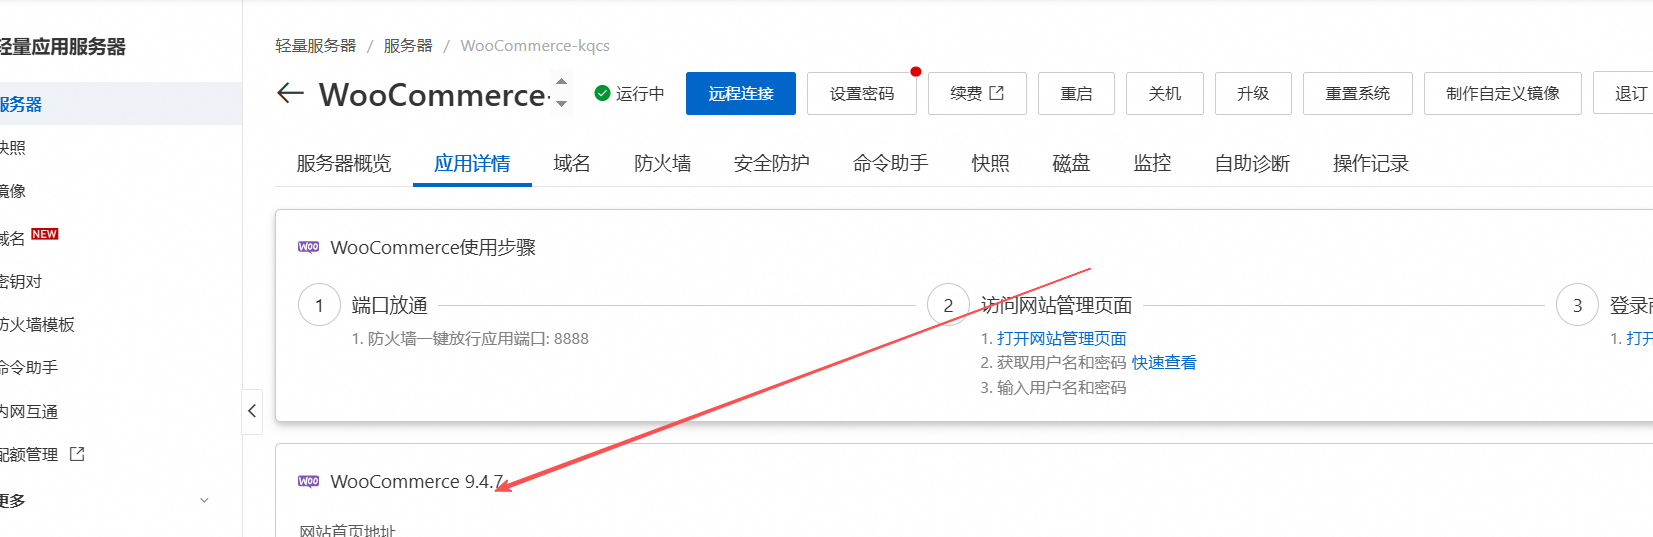The height and width of the screenshot is (537, 1653).
Task: Click the 远程连接 button
Action: pyautogui.click(x=741, y=94)
